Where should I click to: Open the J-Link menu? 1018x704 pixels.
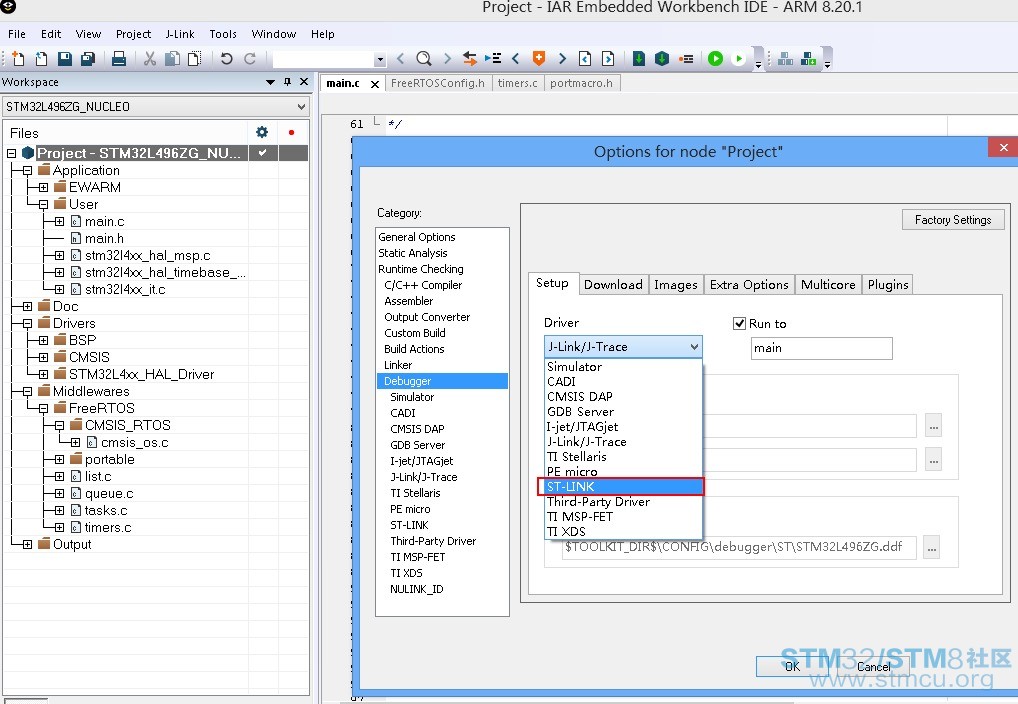180,34
